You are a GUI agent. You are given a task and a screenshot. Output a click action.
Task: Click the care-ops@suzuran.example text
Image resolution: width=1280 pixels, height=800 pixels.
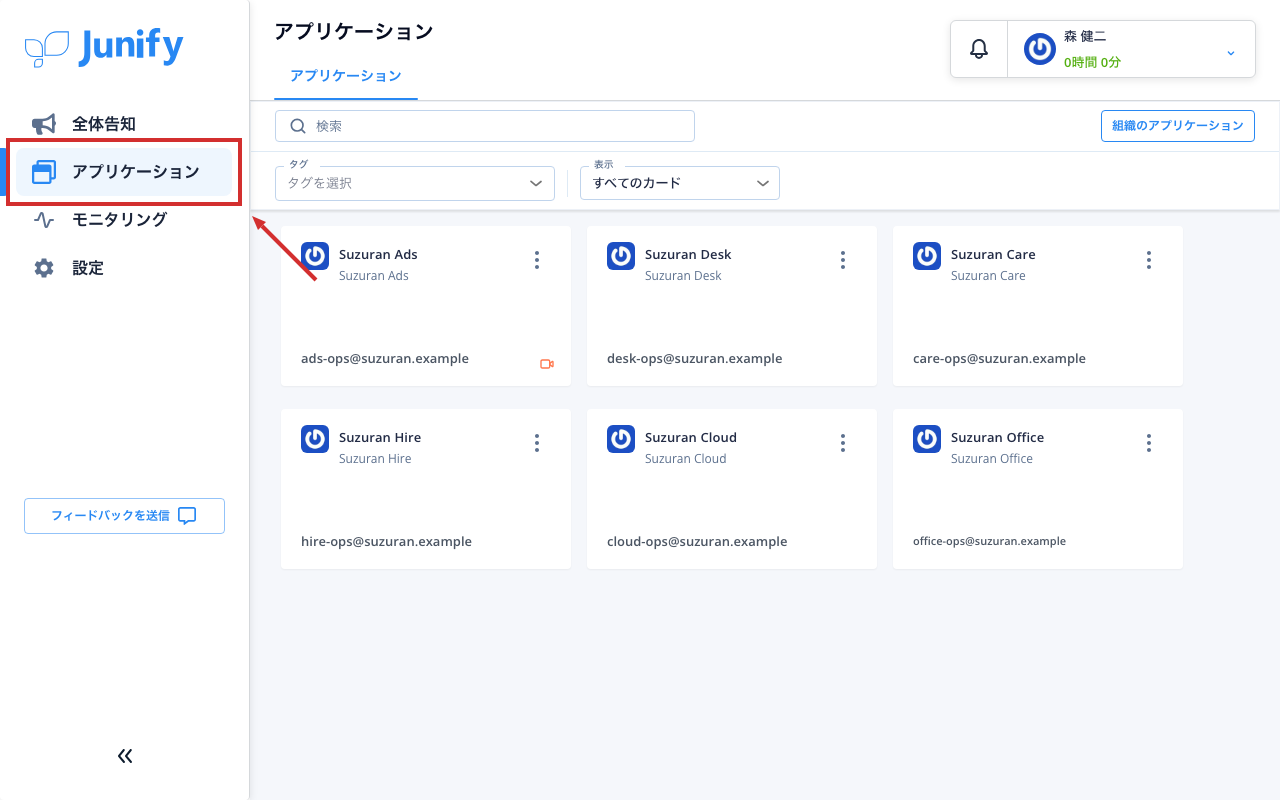click(x=999, y=359)
